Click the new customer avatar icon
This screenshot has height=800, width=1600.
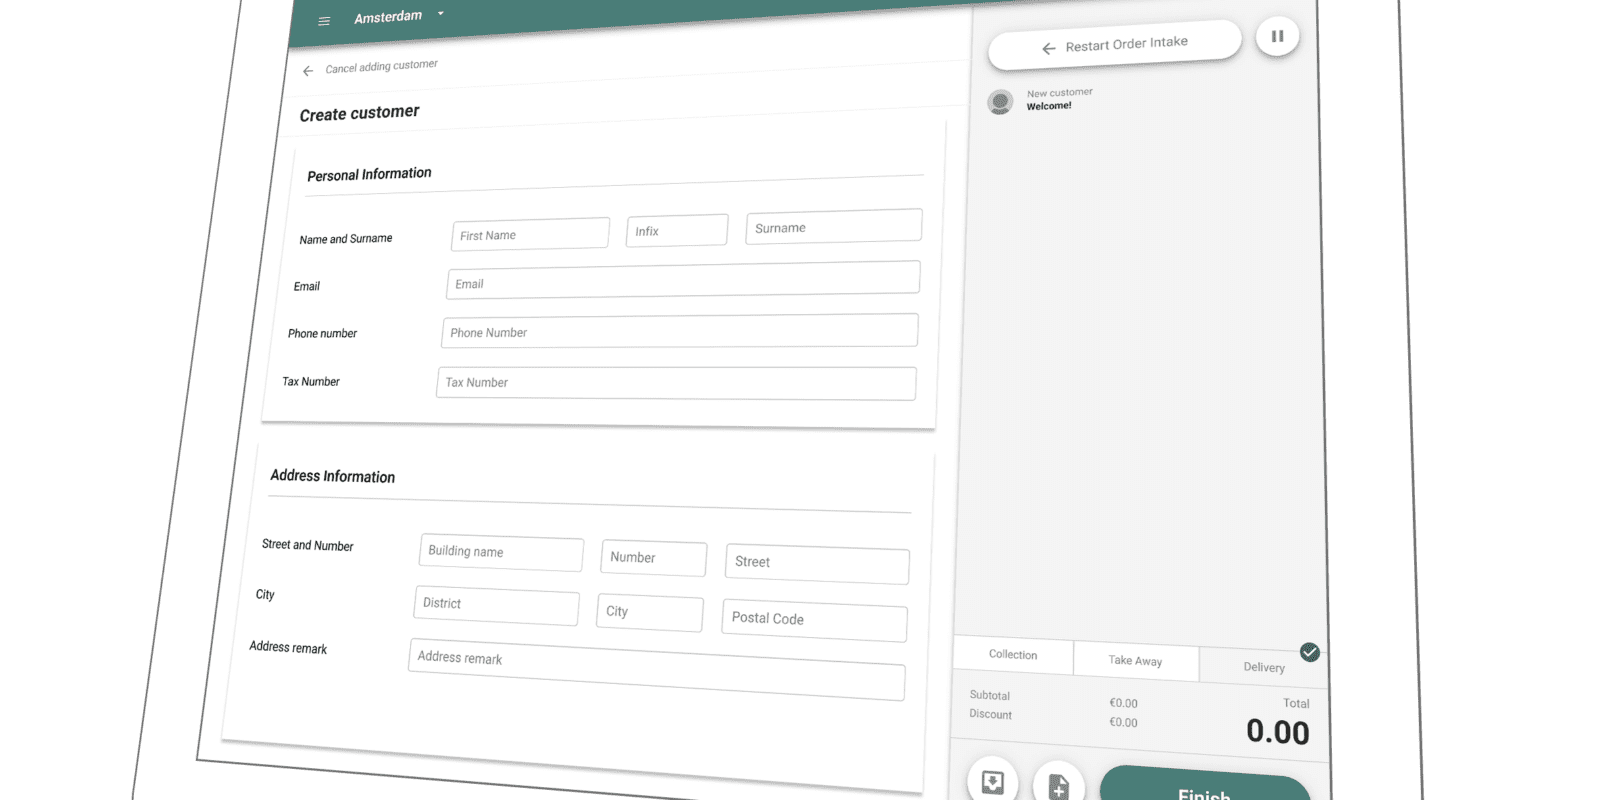coord(1000,102)
